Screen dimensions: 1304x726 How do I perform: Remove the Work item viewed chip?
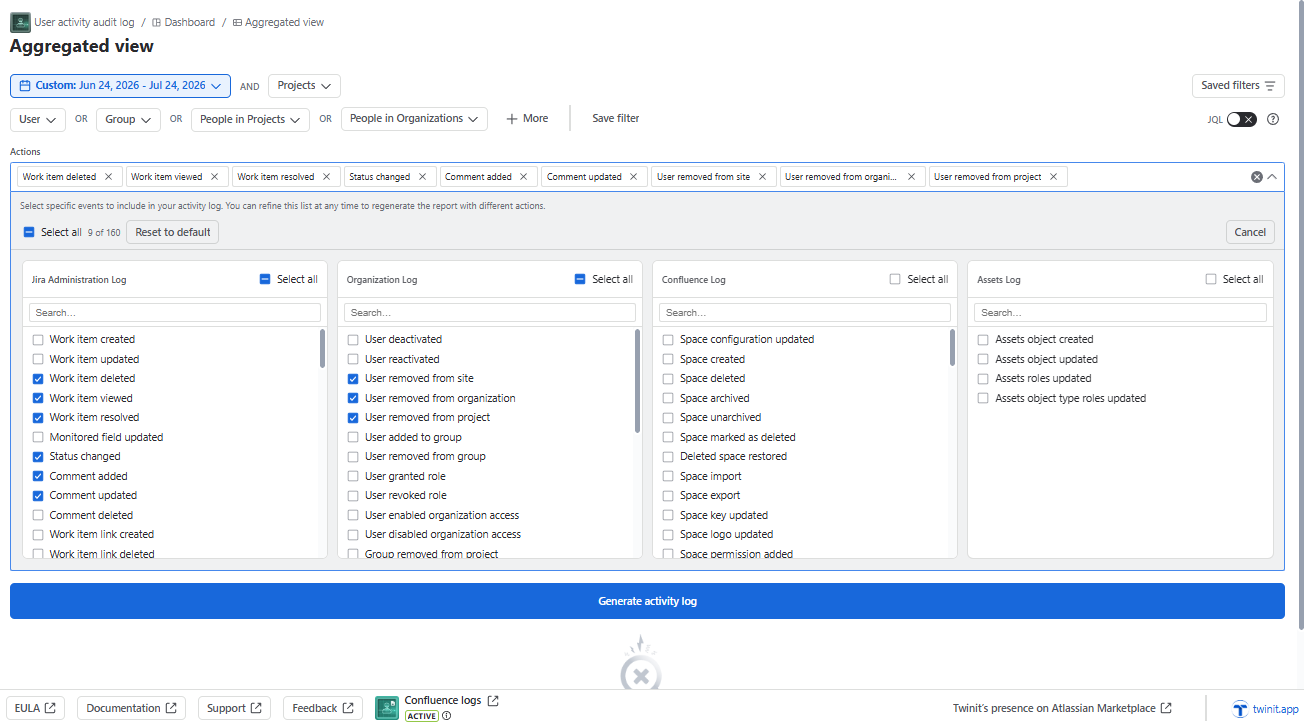click(x=214, y=177)
